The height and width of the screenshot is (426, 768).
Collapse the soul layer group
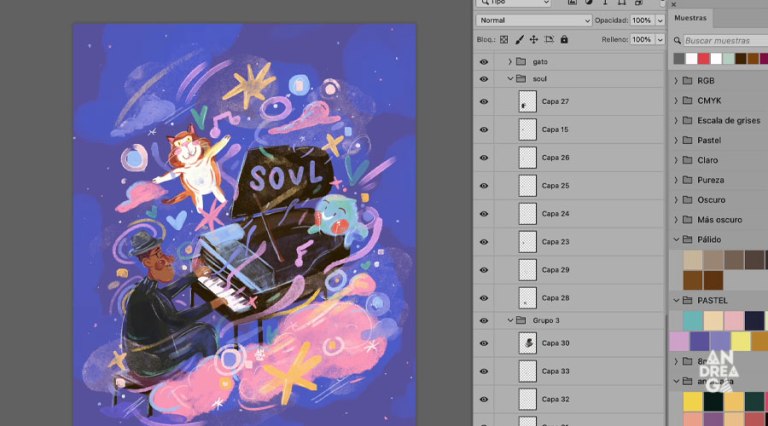click(x=510, y=79)
